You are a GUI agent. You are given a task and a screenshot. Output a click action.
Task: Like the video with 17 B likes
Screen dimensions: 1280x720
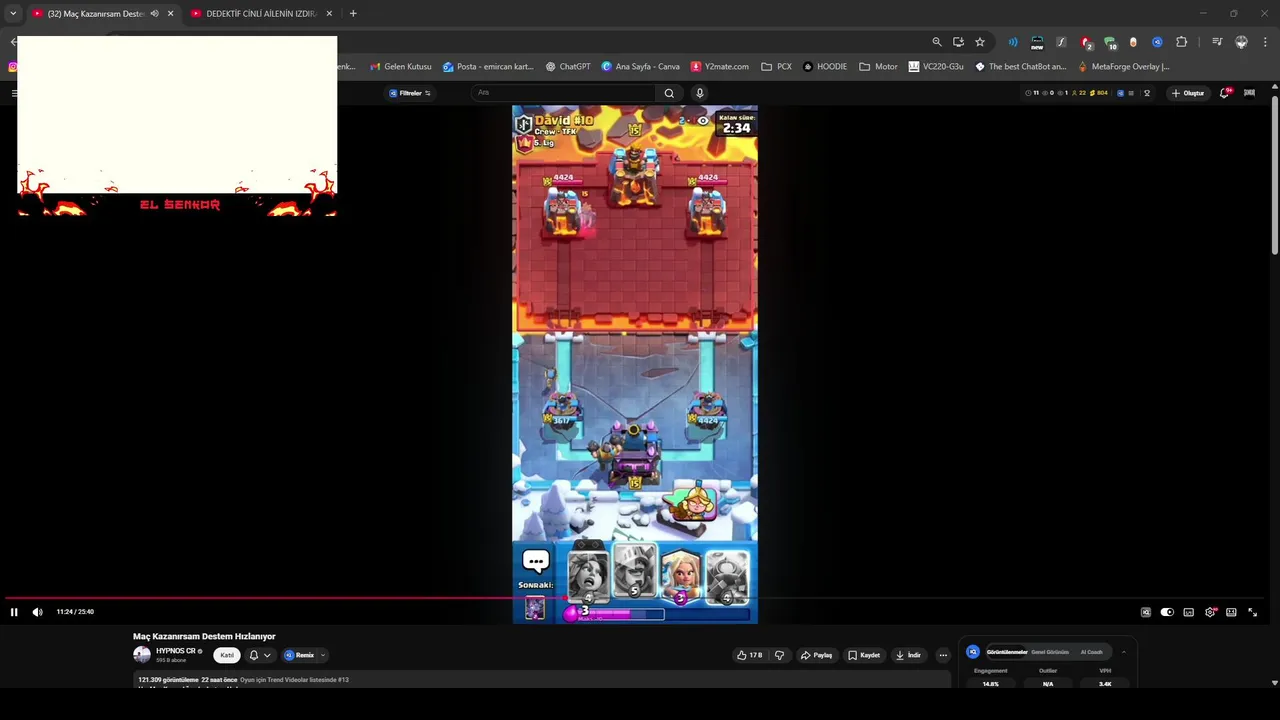pyautogui.click(x=750, y=655)
